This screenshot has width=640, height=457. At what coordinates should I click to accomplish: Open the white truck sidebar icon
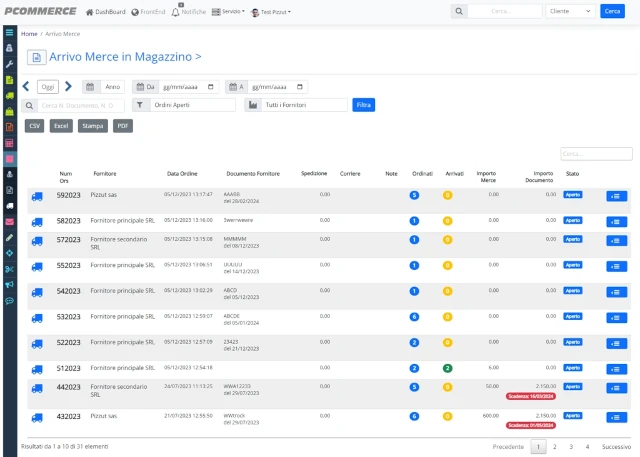tap(9, 206)
